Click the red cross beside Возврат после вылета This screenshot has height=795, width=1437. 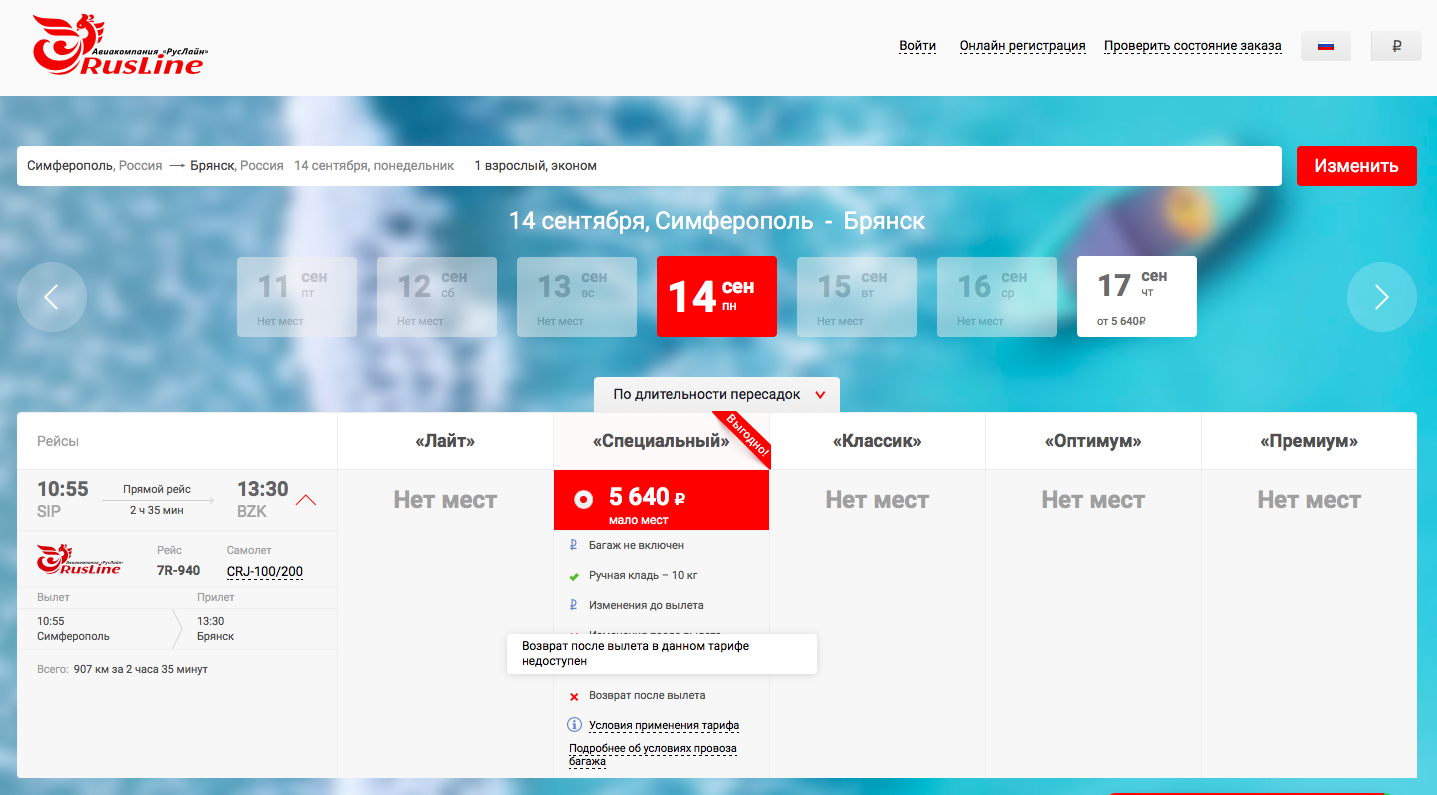click(574, 696)
